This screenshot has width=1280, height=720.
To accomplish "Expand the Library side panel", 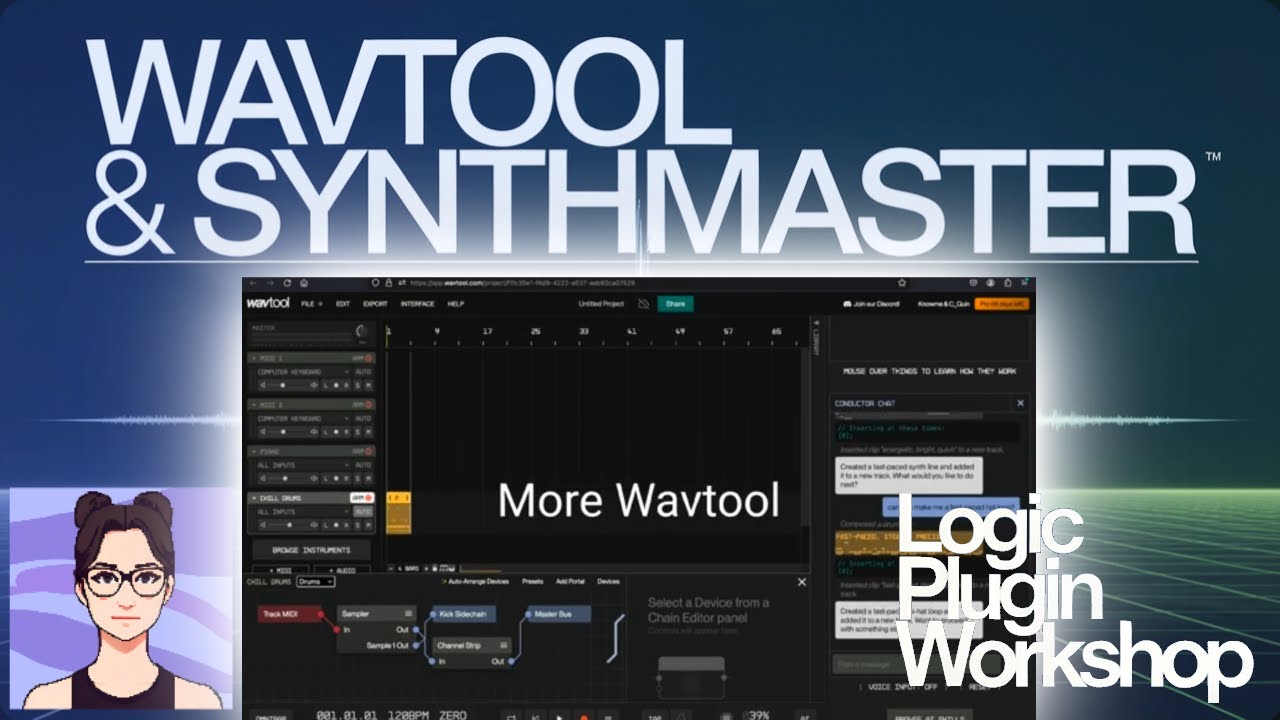I will [x=816, y=337].
